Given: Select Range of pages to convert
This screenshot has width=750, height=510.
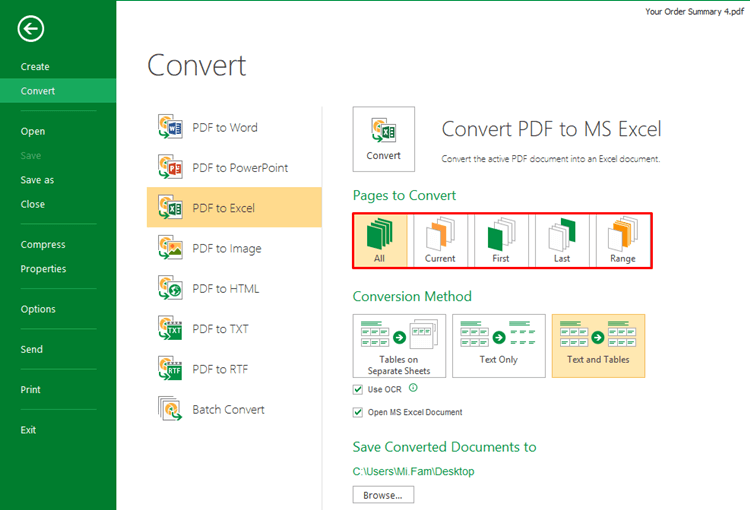Looking at the screenshot, I should (622, 241).
